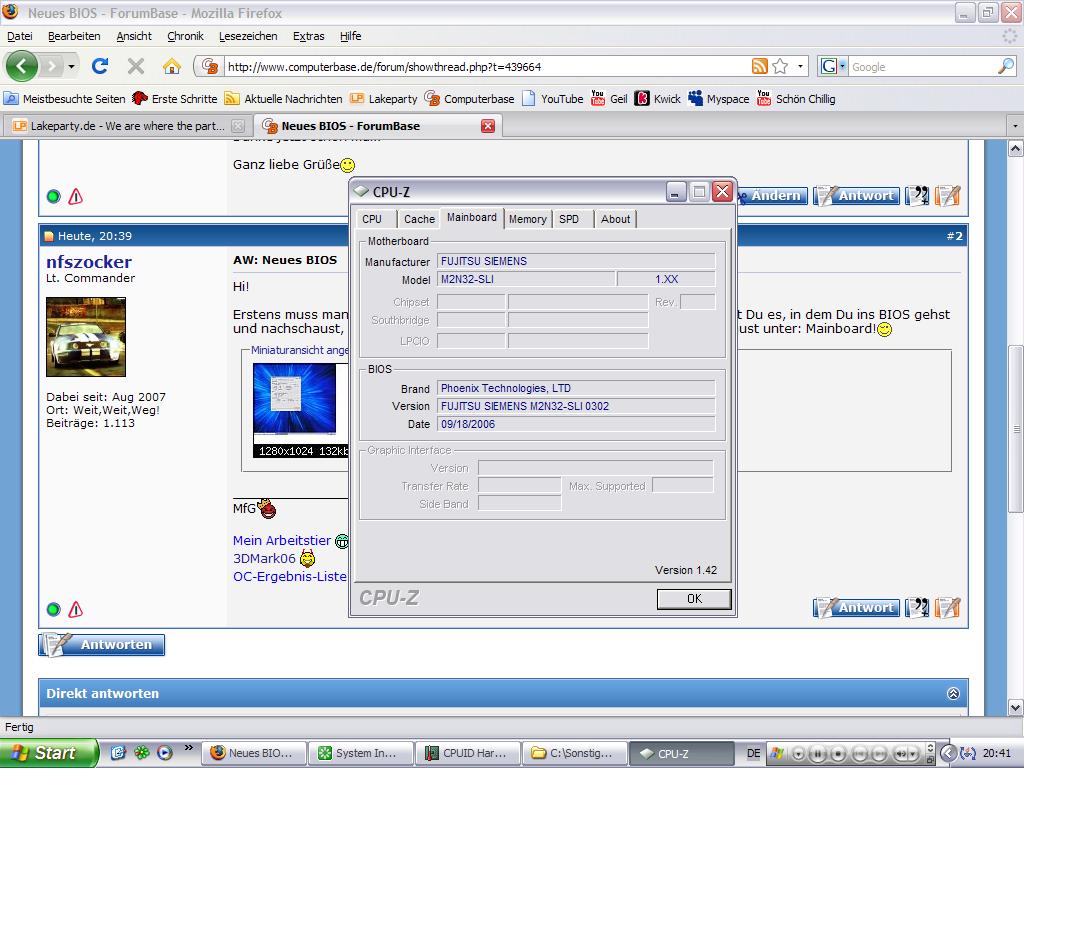Open the back/forward history dropdown arrow

[71, 67]
